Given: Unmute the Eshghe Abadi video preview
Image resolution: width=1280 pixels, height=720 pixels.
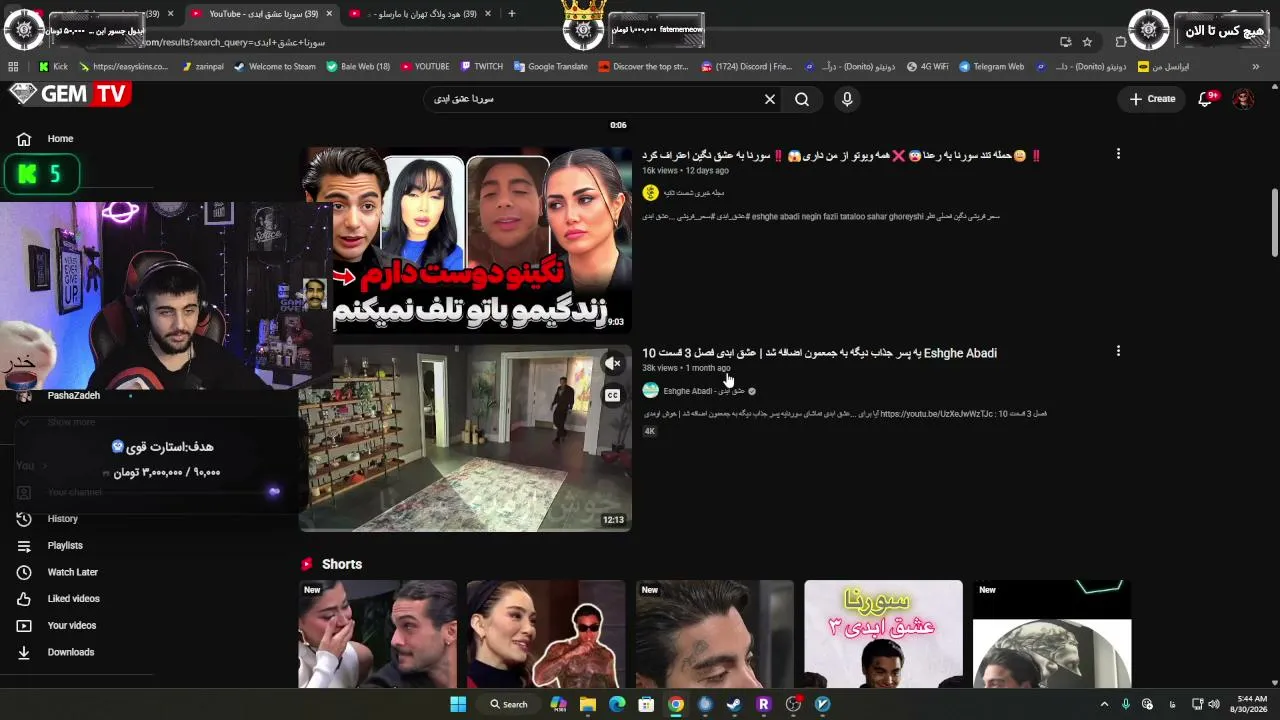Looking at the screenshot, I should click(613, 363).
